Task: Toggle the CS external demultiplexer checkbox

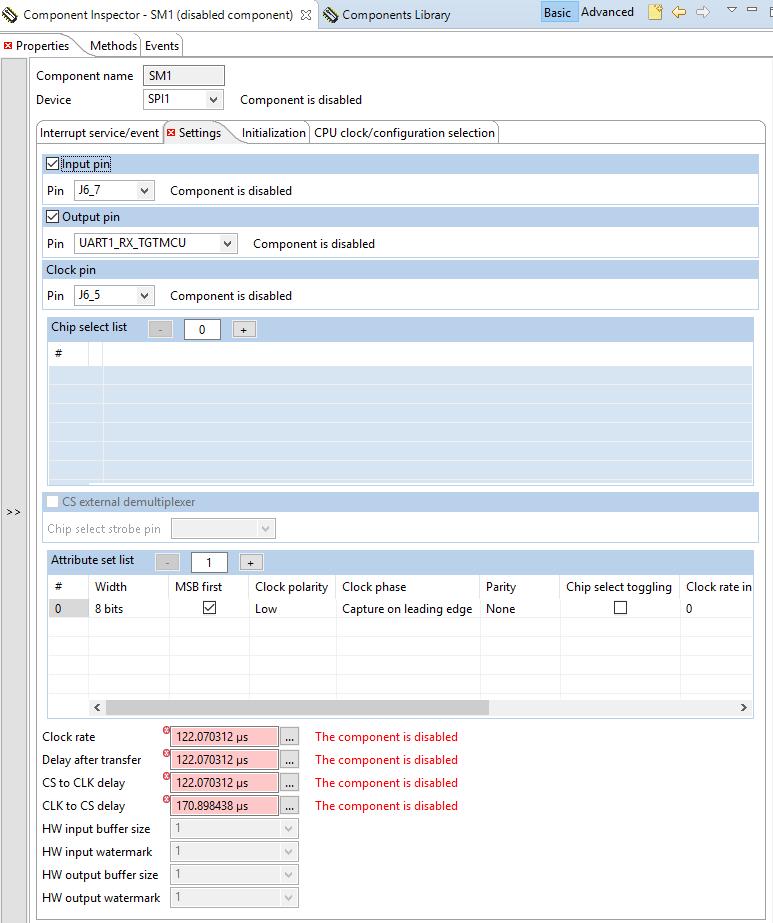Action: pos(52,502)
